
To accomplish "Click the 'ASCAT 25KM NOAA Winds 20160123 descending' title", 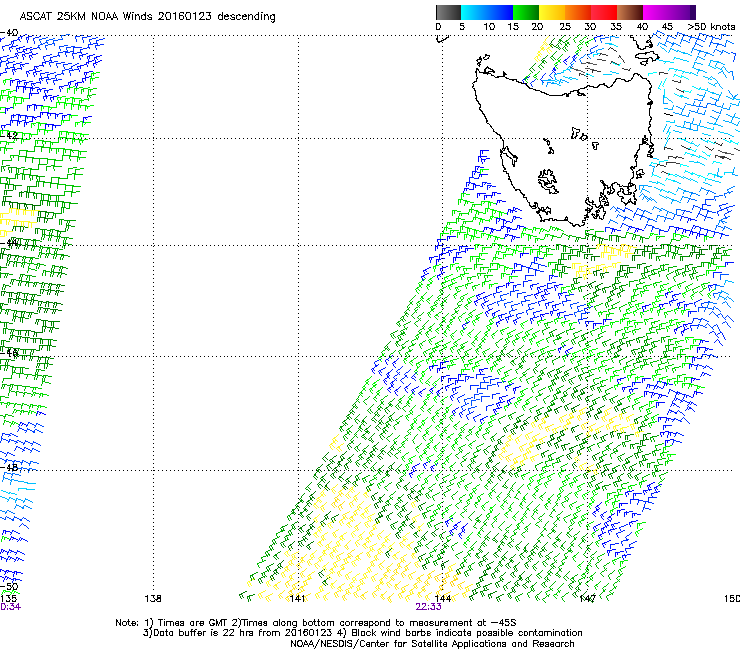I will click(147, 16).
